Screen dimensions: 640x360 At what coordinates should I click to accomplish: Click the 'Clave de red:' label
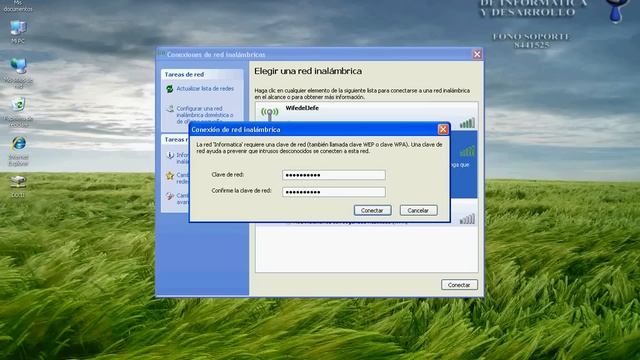point(228,175)
